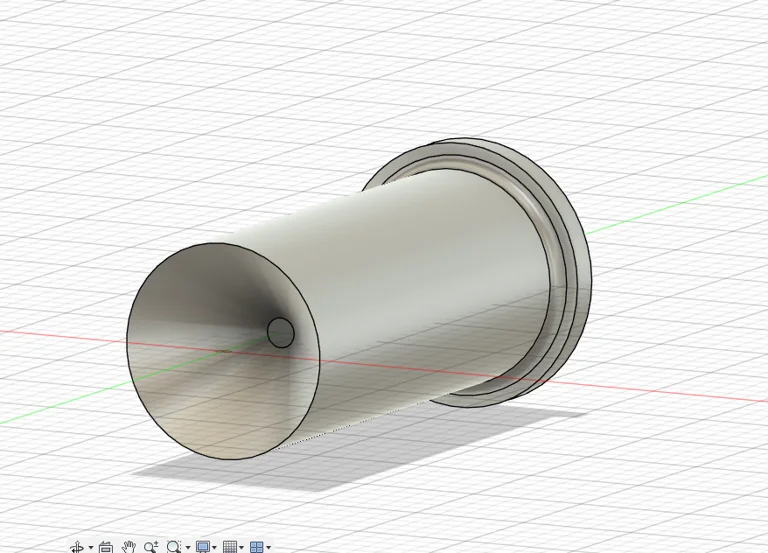The width and height of the screenshot is (768, 553).
Task: Open the Orbit tool dropdown arrow
Action: [91, 548]
